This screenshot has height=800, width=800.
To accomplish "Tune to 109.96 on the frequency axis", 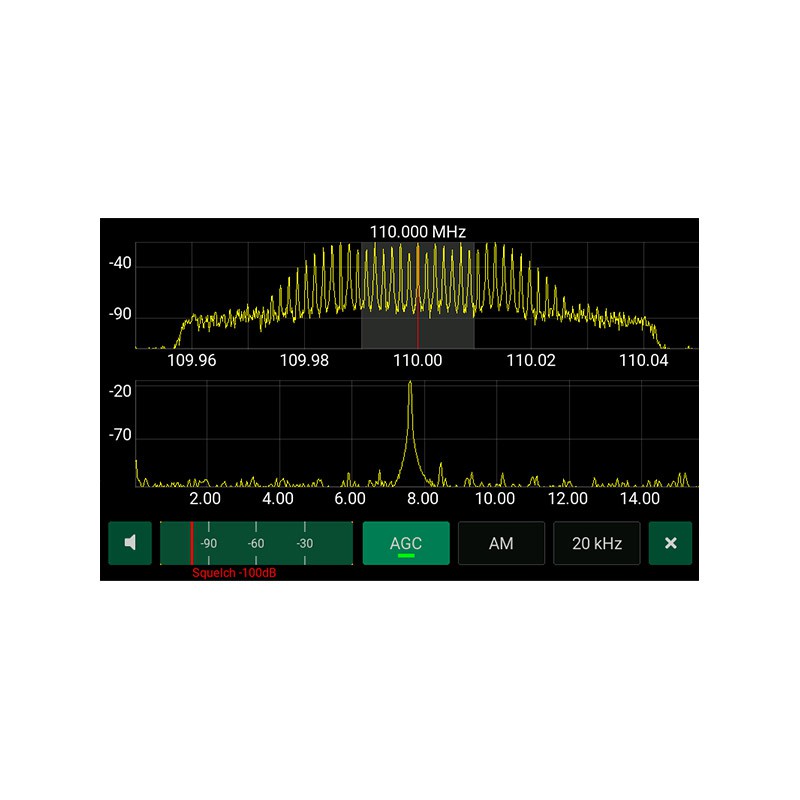I will pos(191,360).
